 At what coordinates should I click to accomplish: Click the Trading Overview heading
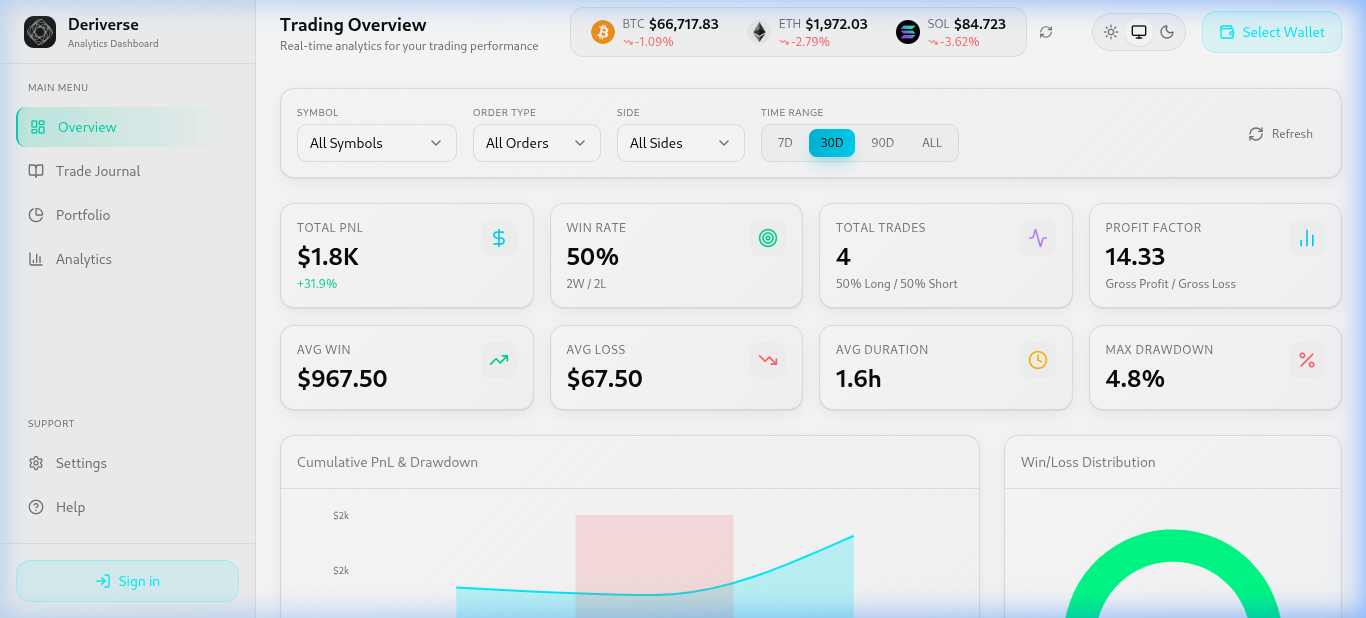tap(353, 25)
